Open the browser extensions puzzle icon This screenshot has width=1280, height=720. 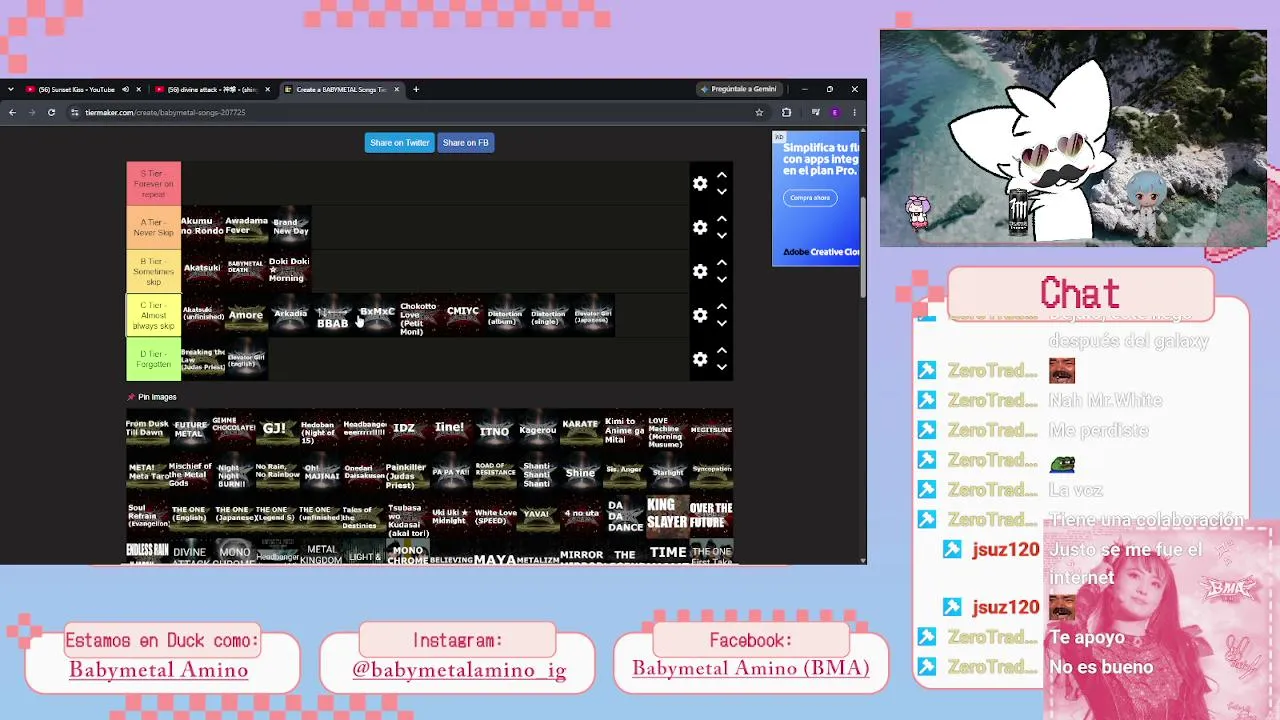coord(786,112)
